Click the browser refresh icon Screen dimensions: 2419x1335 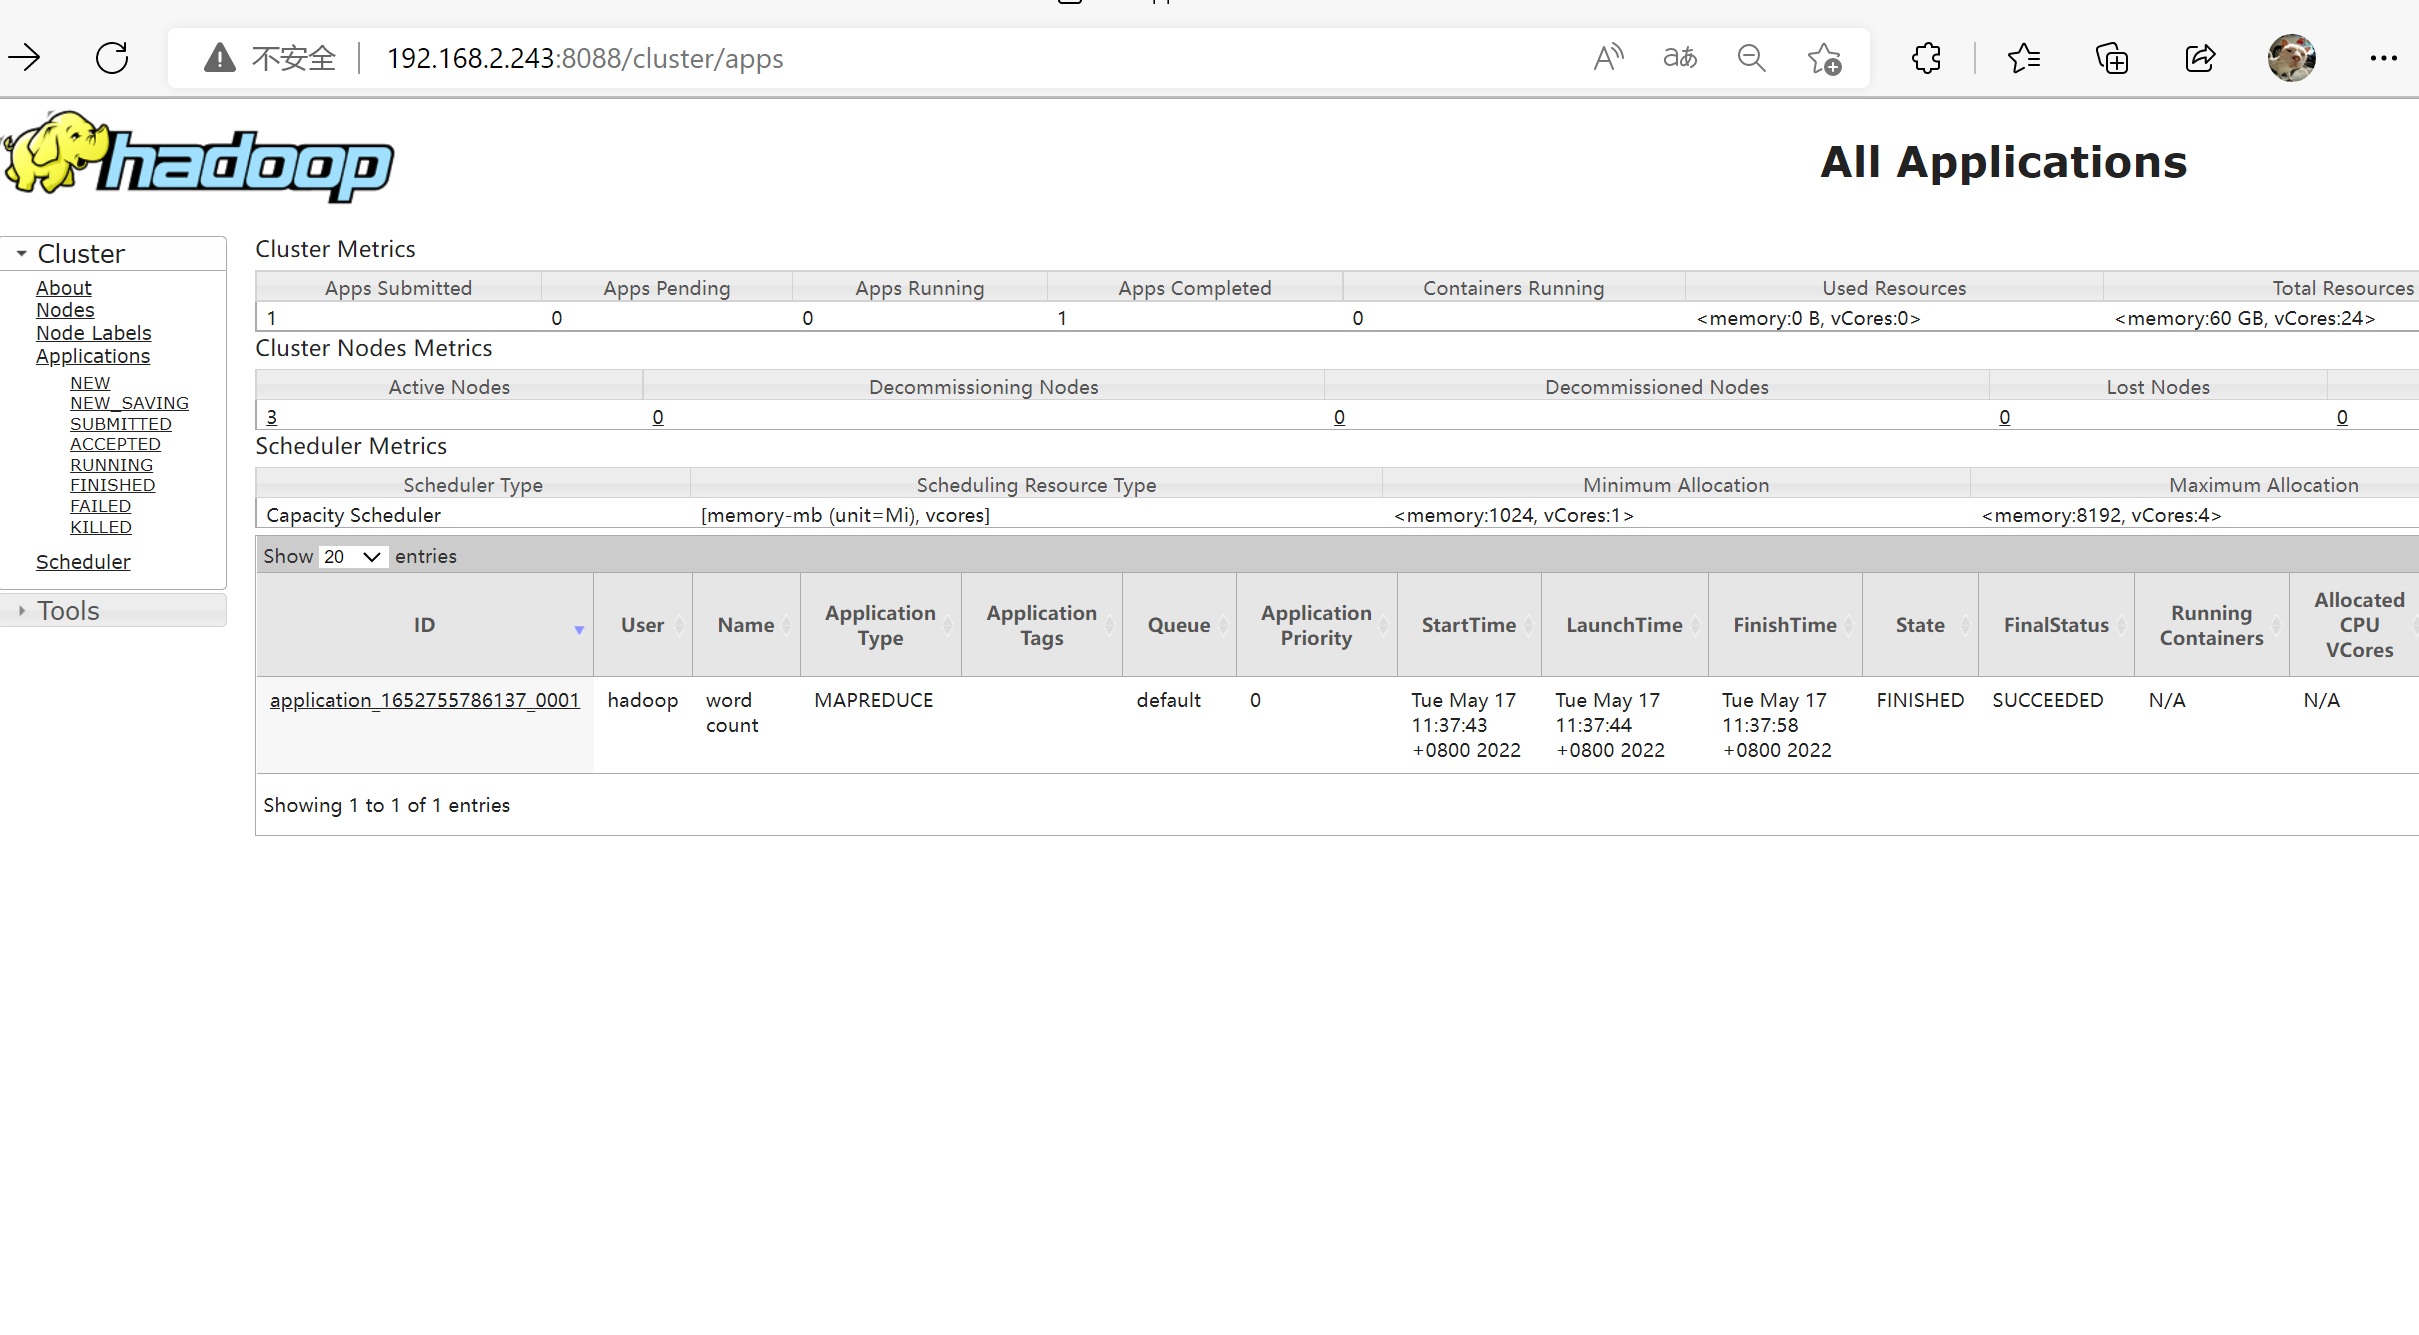112,58
